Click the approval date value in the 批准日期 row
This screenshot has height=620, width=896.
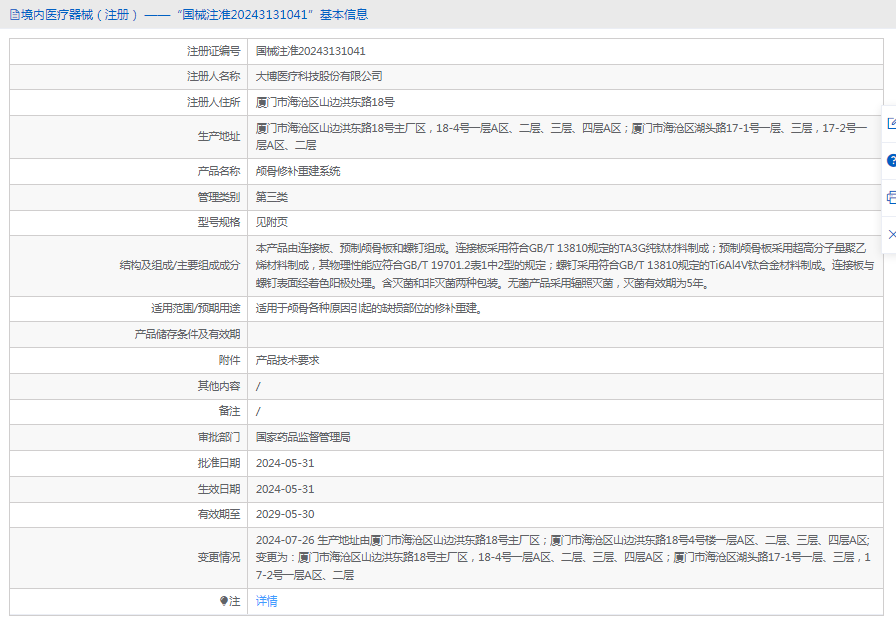[285, 463]
